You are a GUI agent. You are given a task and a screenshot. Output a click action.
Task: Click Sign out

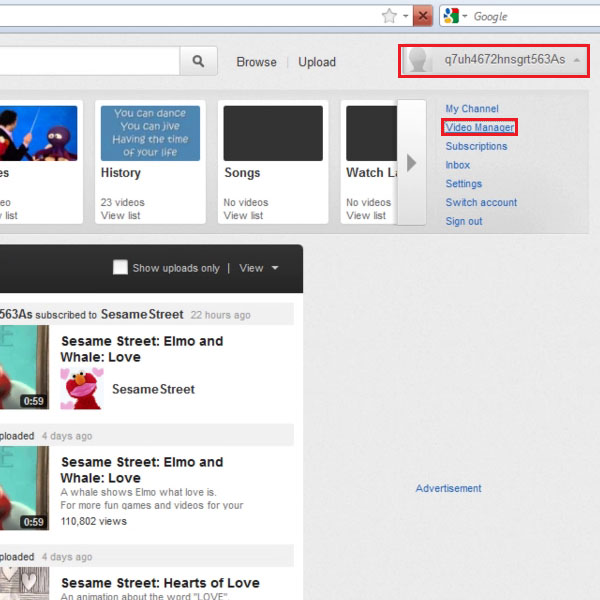pyautogui.click(x=464, y=221)
